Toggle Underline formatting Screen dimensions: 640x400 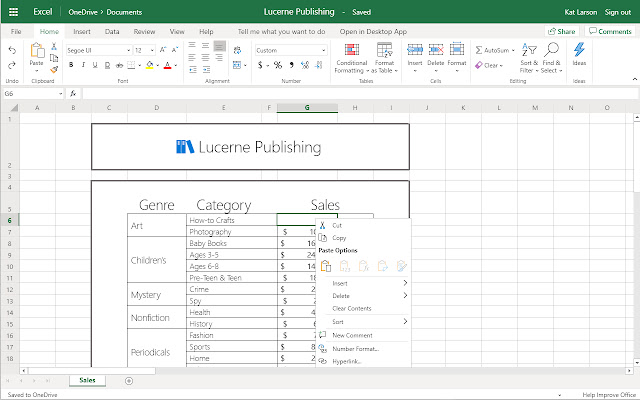(97, 65)
